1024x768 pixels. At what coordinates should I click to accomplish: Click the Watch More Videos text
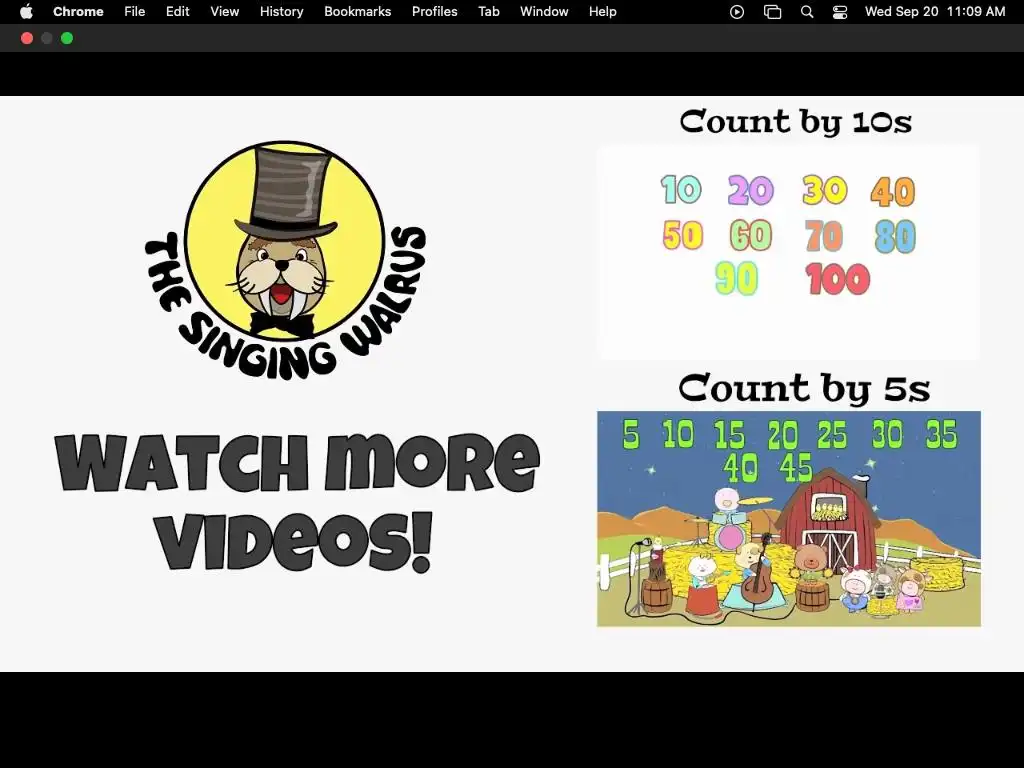(297, 503)
